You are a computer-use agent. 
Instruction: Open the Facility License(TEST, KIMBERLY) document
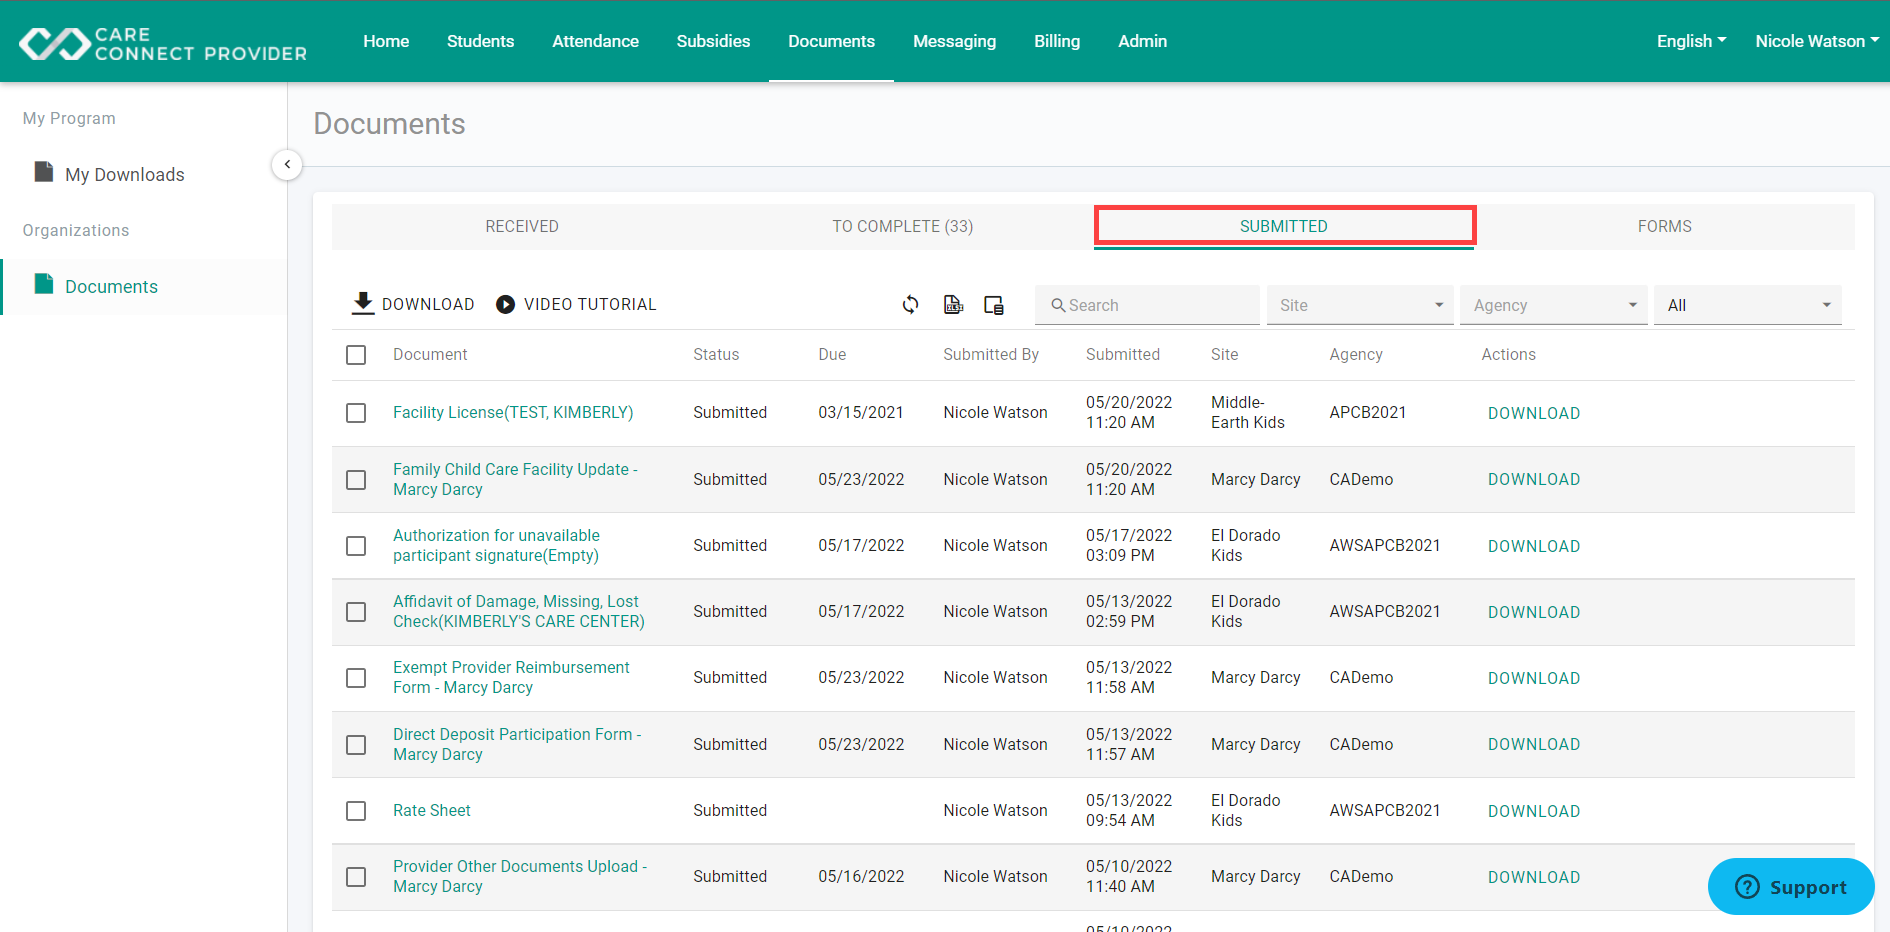click(513, 412)
